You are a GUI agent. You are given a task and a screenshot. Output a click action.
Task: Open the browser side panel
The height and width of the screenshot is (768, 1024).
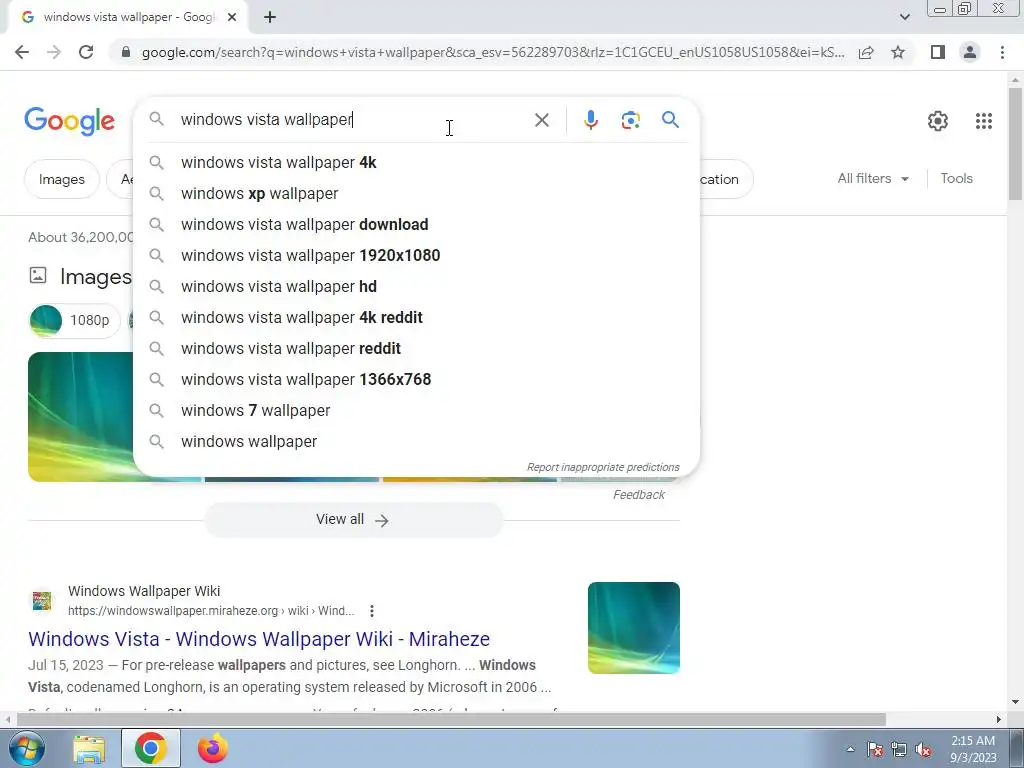click(x=938, y=52)
